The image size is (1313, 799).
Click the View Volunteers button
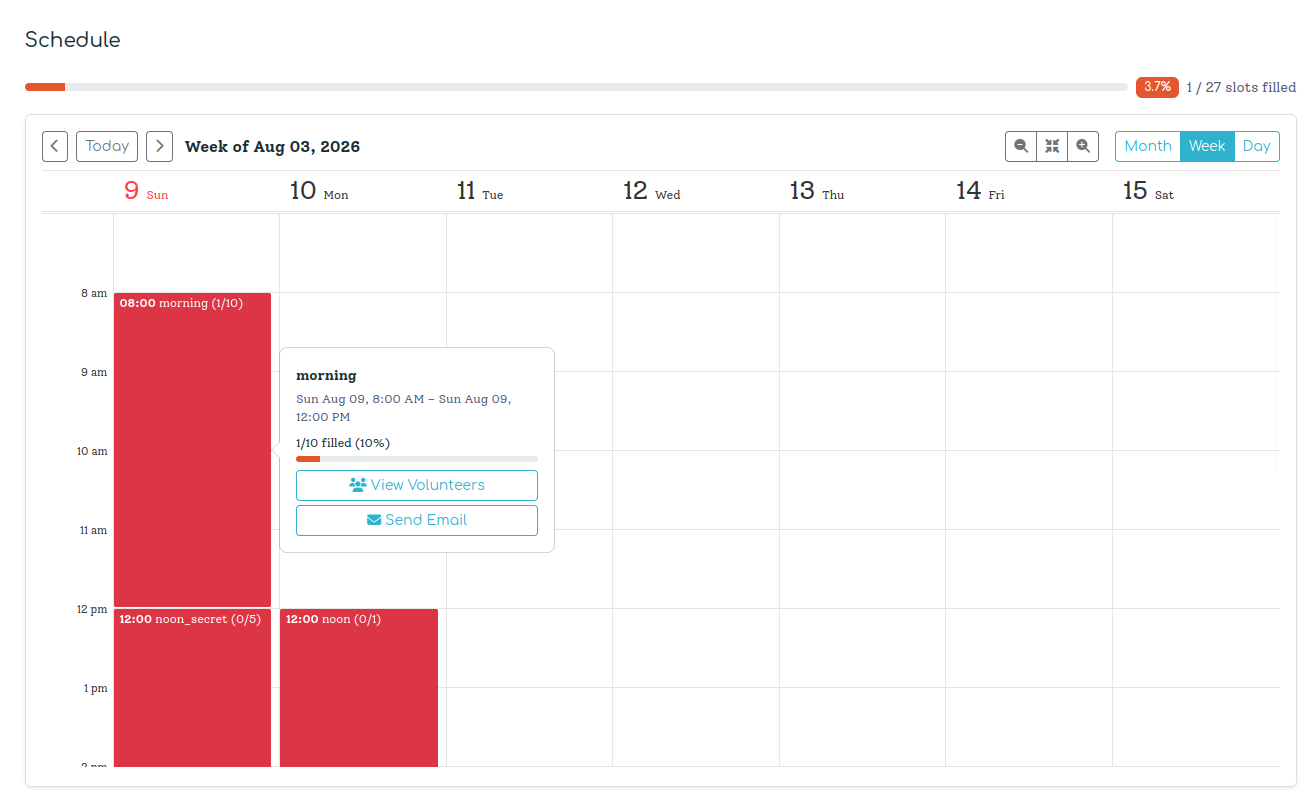point(417,485)
